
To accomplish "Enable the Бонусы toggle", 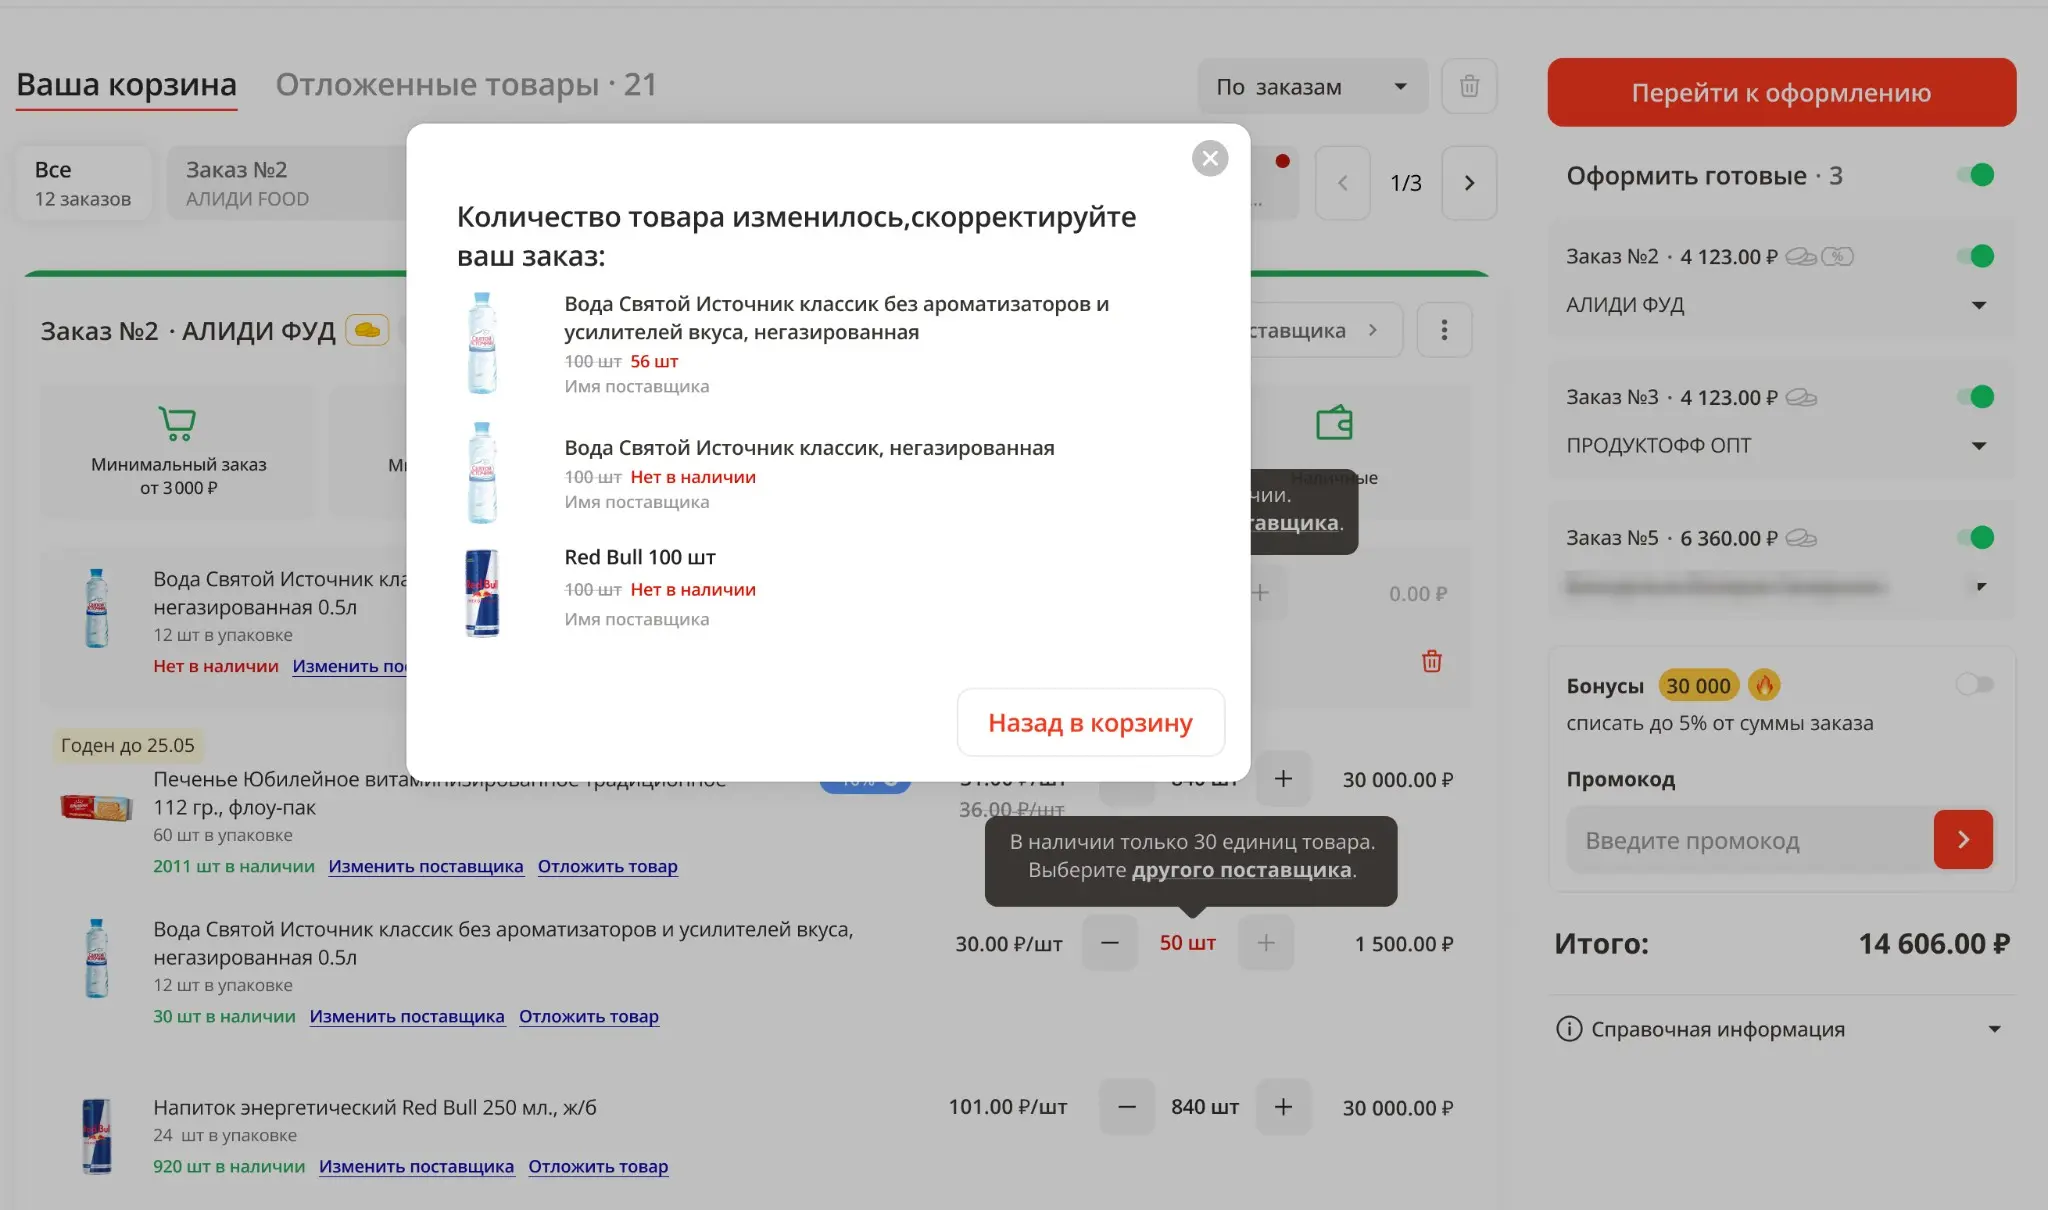I will (1975, 684).
